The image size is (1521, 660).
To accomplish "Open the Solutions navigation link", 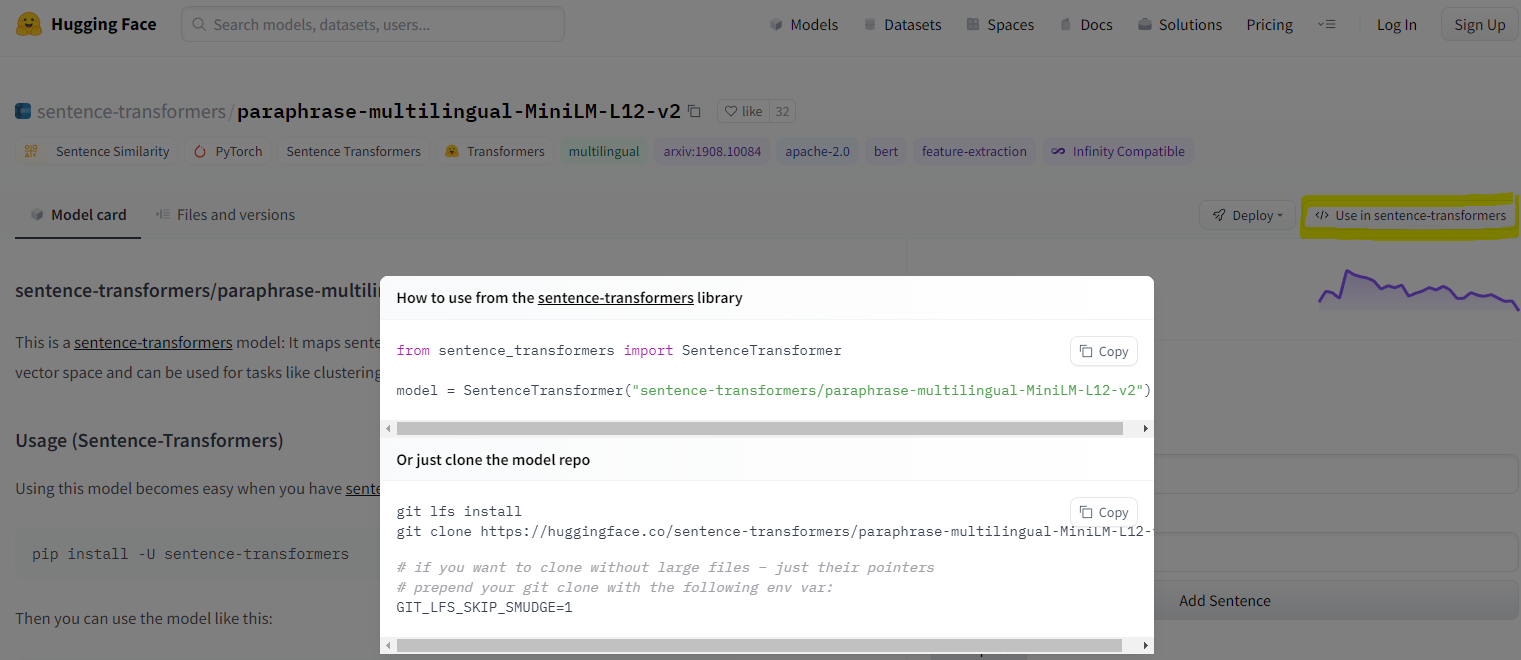I will 1180,24.
